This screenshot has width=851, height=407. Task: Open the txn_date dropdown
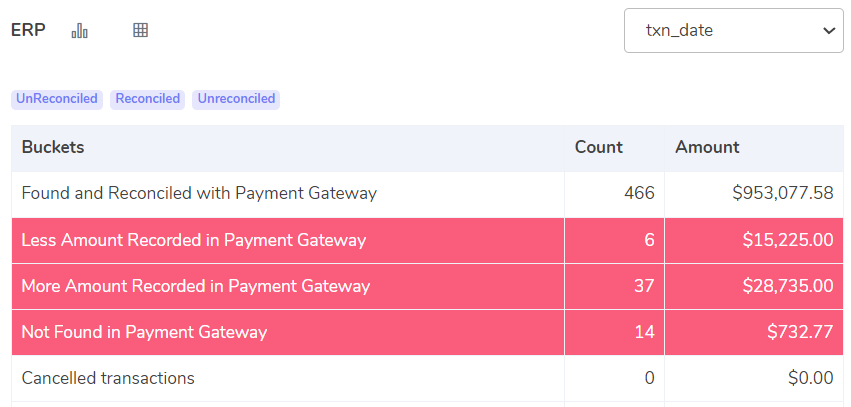point(733,31)
